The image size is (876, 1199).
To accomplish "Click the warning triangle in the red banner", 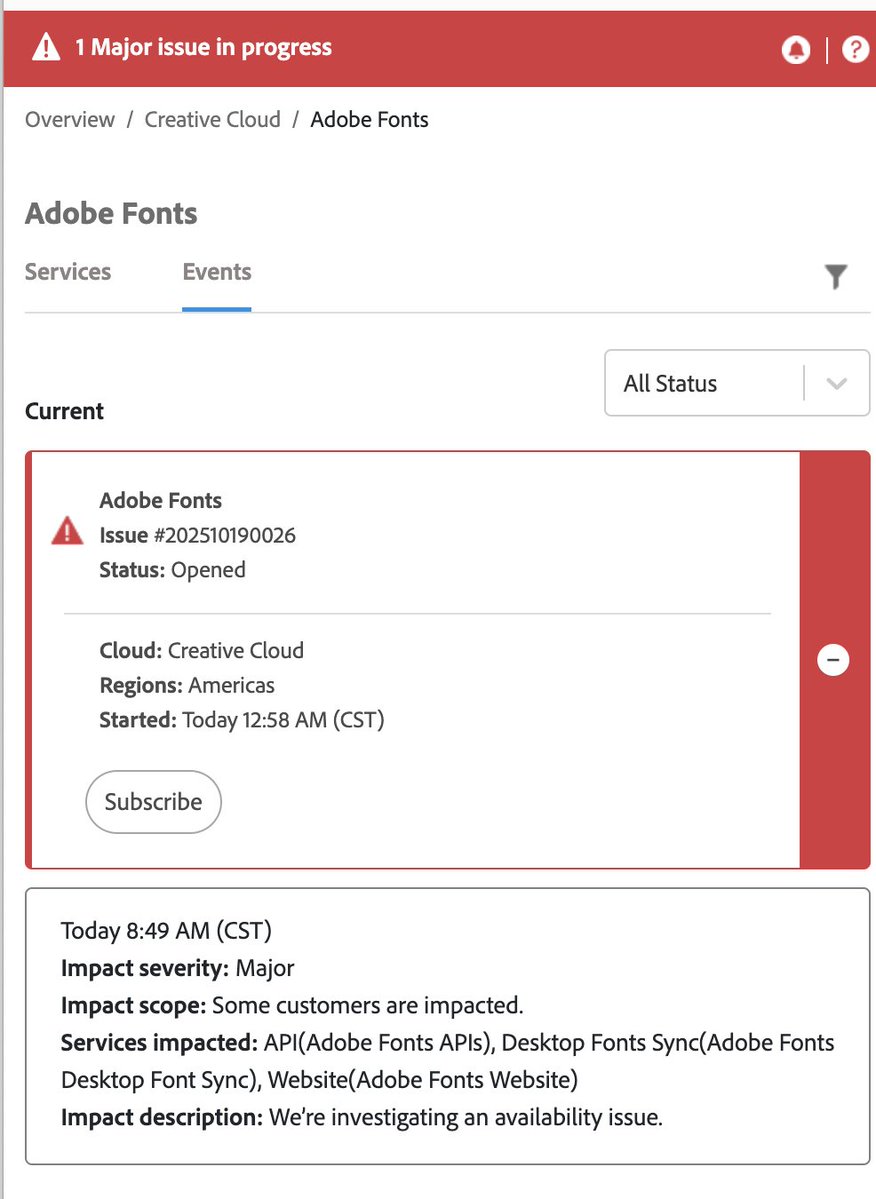I will [x=46, y=47].
